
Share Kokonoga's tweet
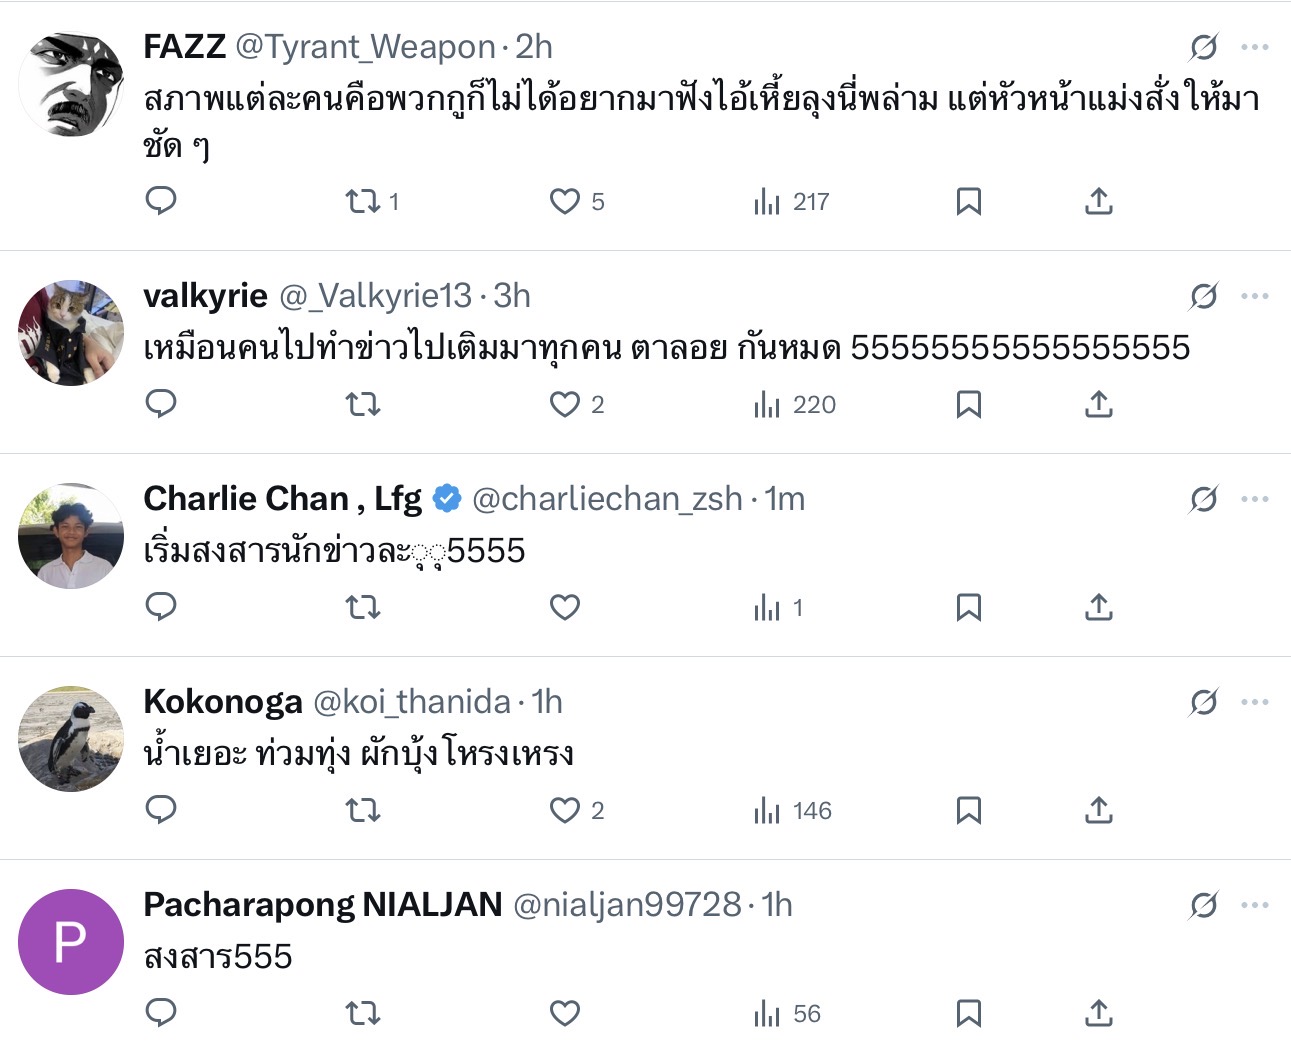(x=1098, y=810)
